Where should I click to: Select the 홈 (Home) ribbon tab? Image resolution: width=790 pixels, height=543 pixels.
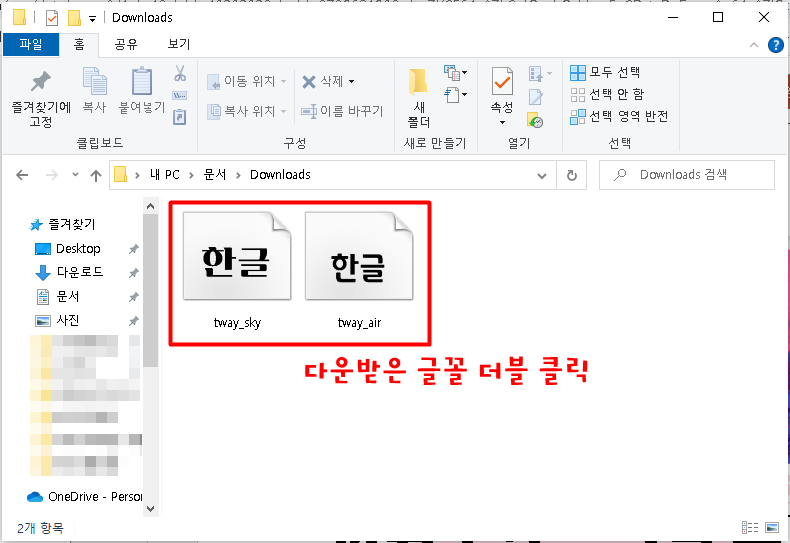tap(79, 45)
